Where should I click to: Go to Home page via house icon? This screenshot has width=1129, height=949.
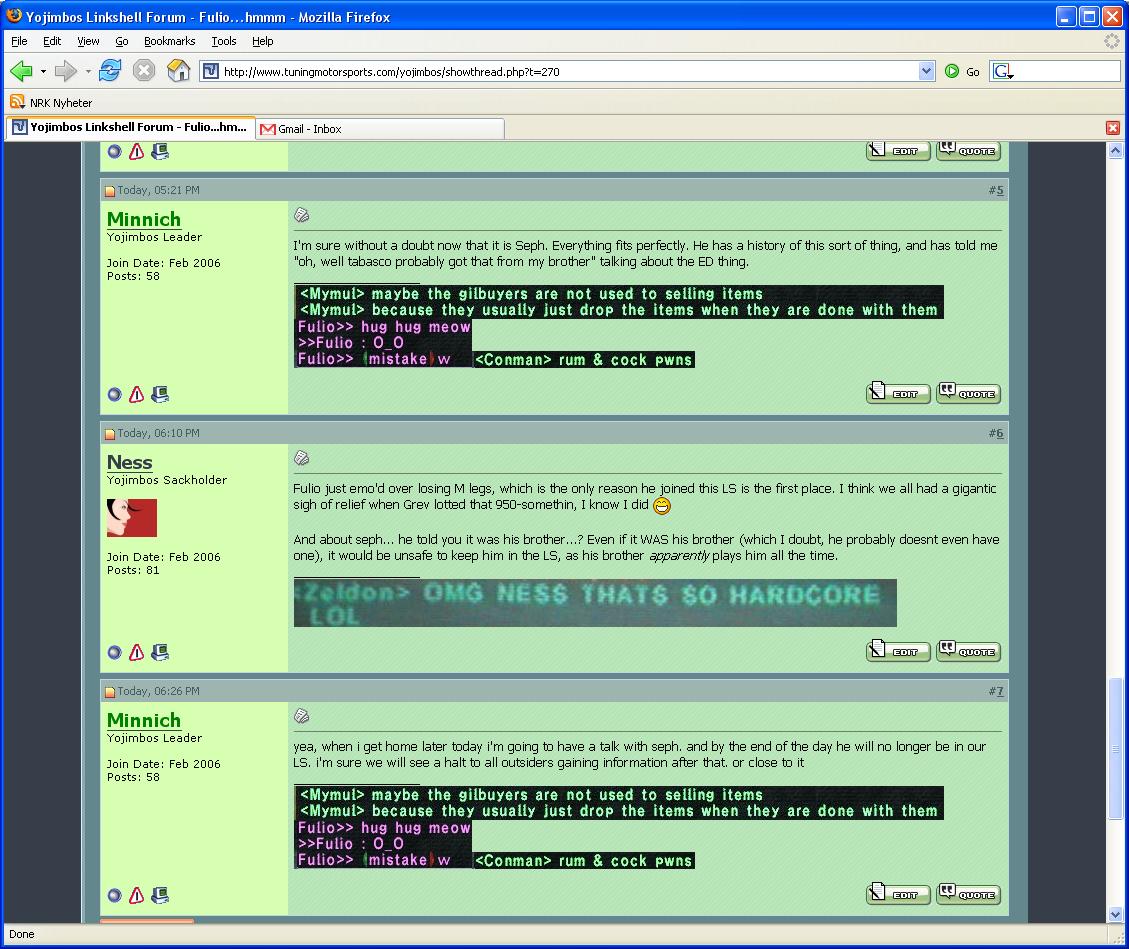tap(178, 71)
